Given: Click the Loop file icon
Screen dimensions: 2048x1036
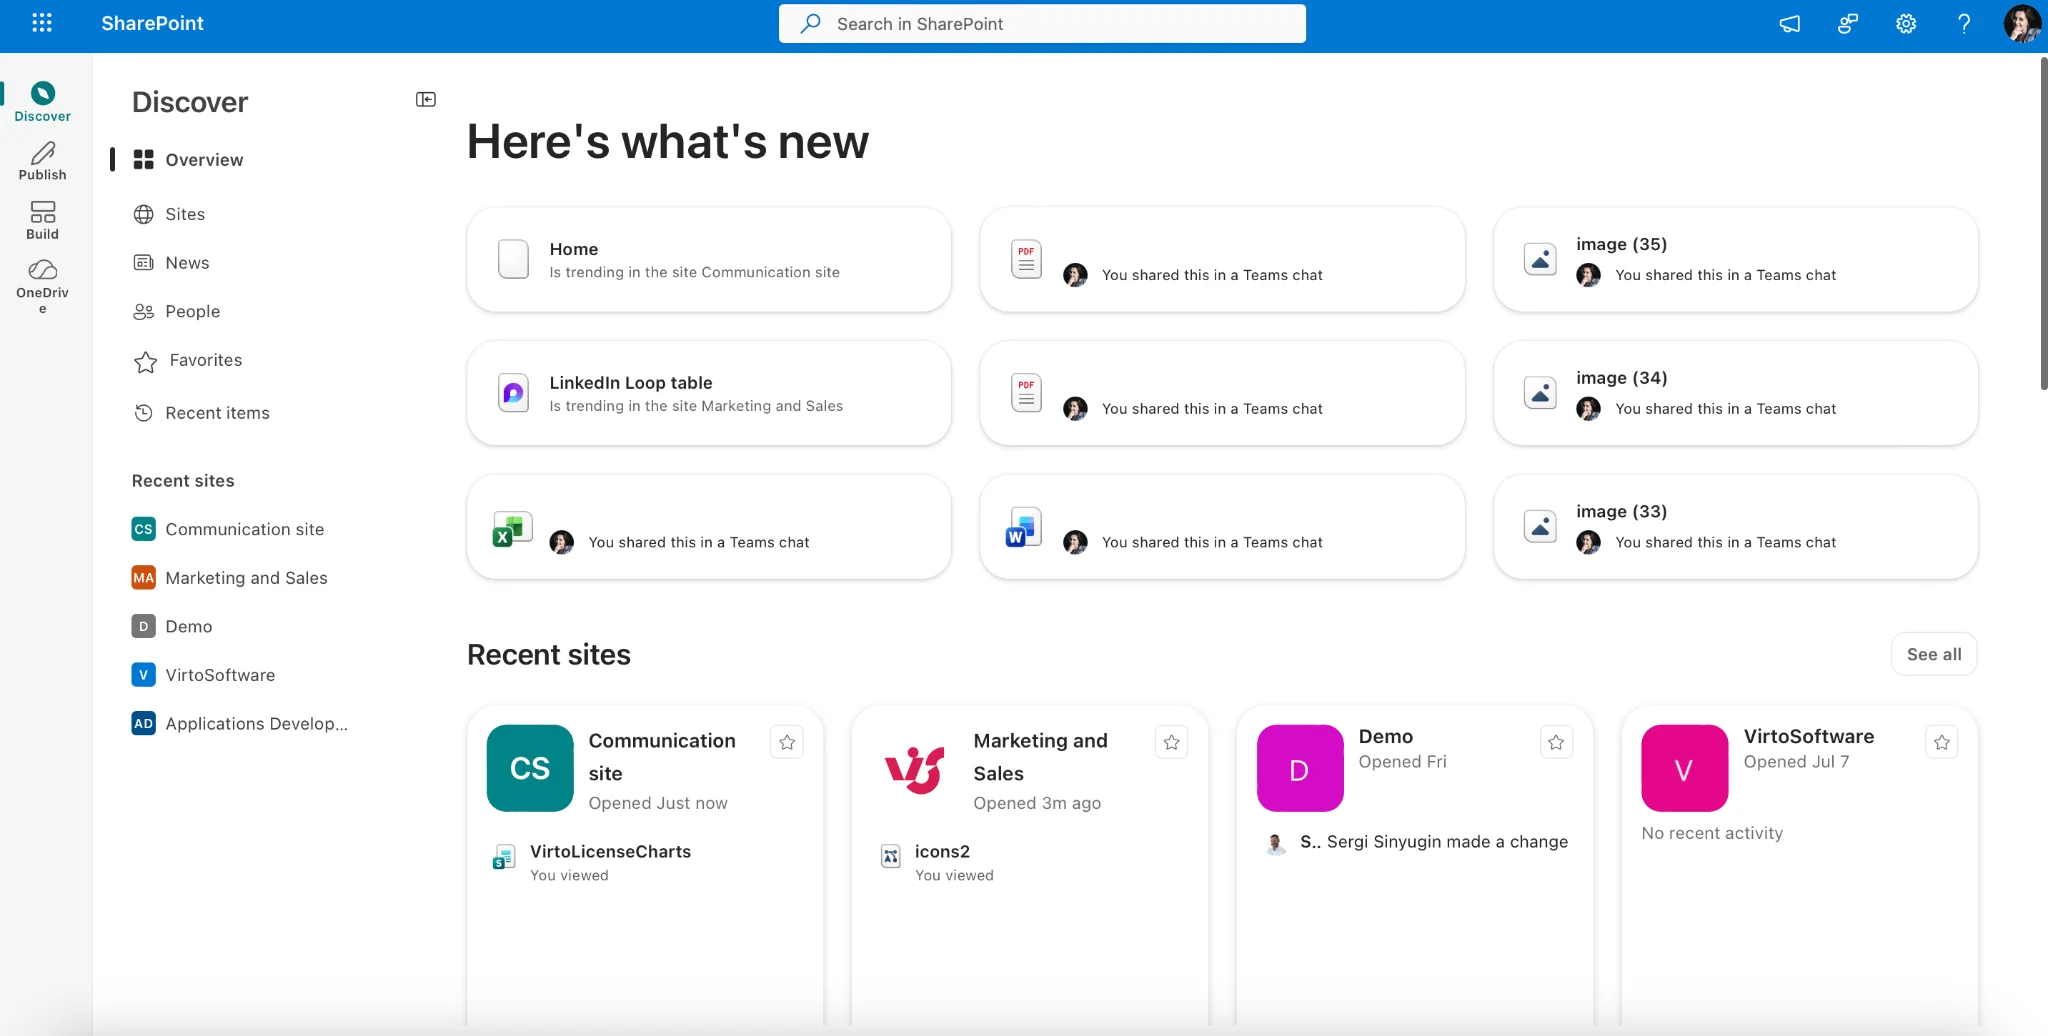Looking at the screenshot, I should pos(513,393).
